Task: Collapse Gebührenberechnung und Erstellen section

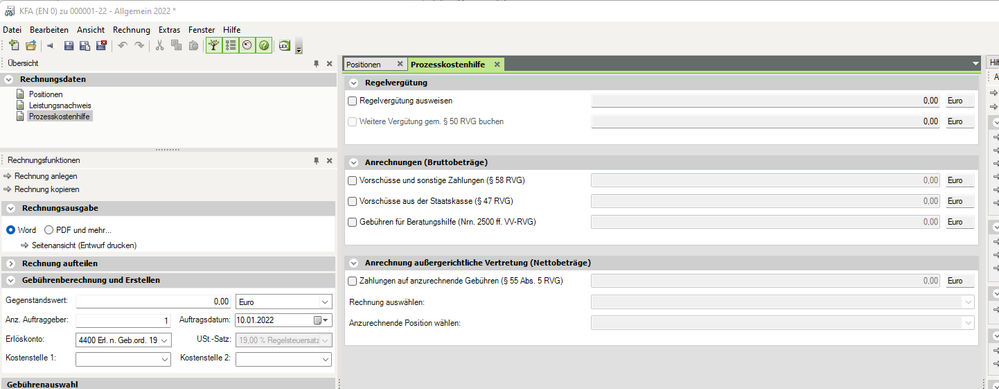Action: [11, 280]
